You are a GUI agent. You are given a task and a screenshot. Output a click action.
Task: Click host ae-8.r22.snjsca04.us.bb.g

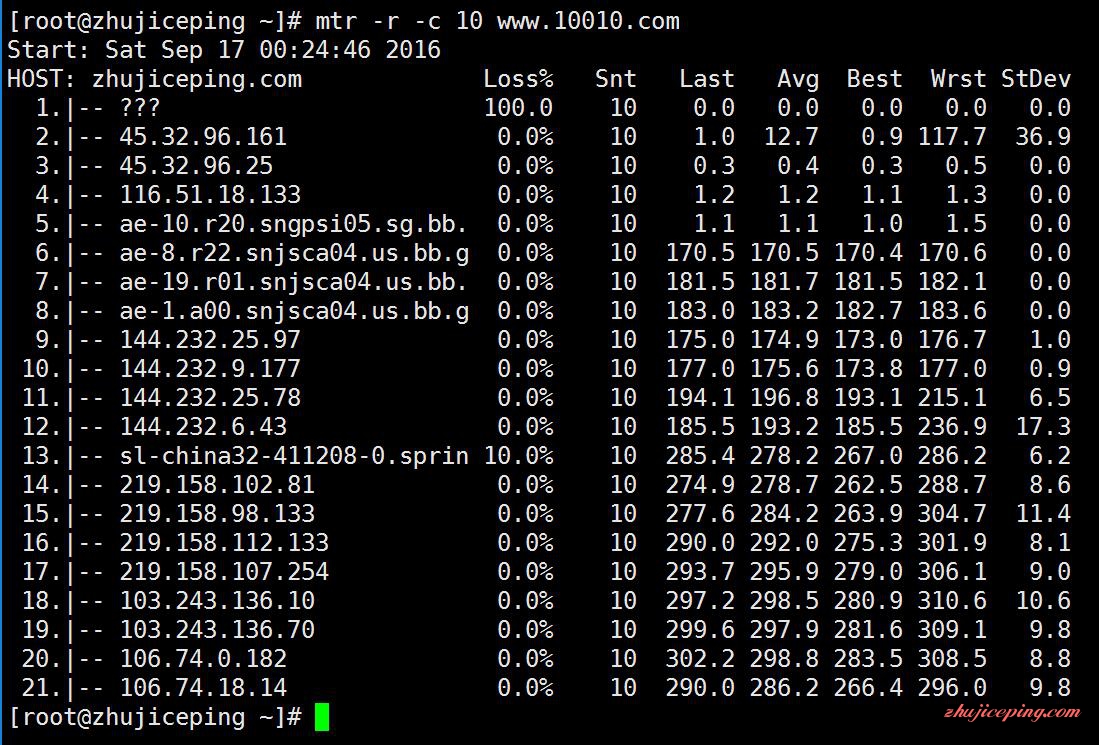(x=294, y=253)
